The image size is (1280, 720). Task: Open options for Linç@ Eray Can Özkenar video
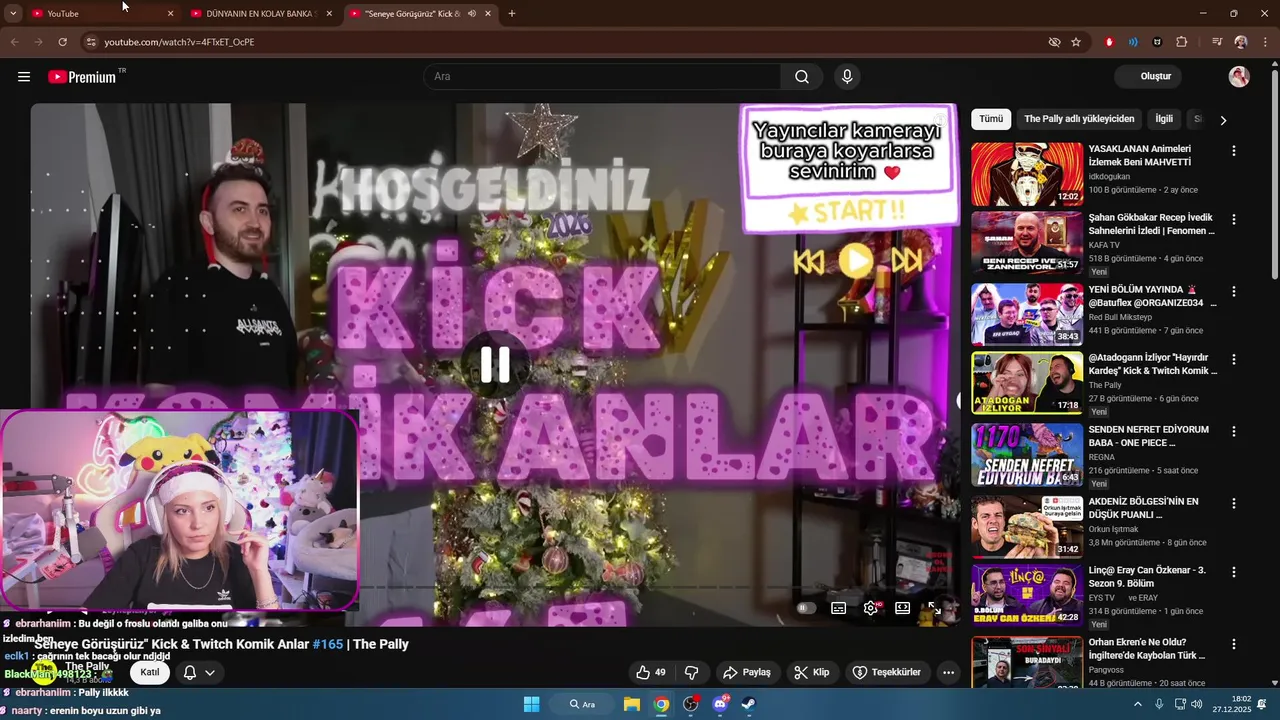coord(1234,572)
